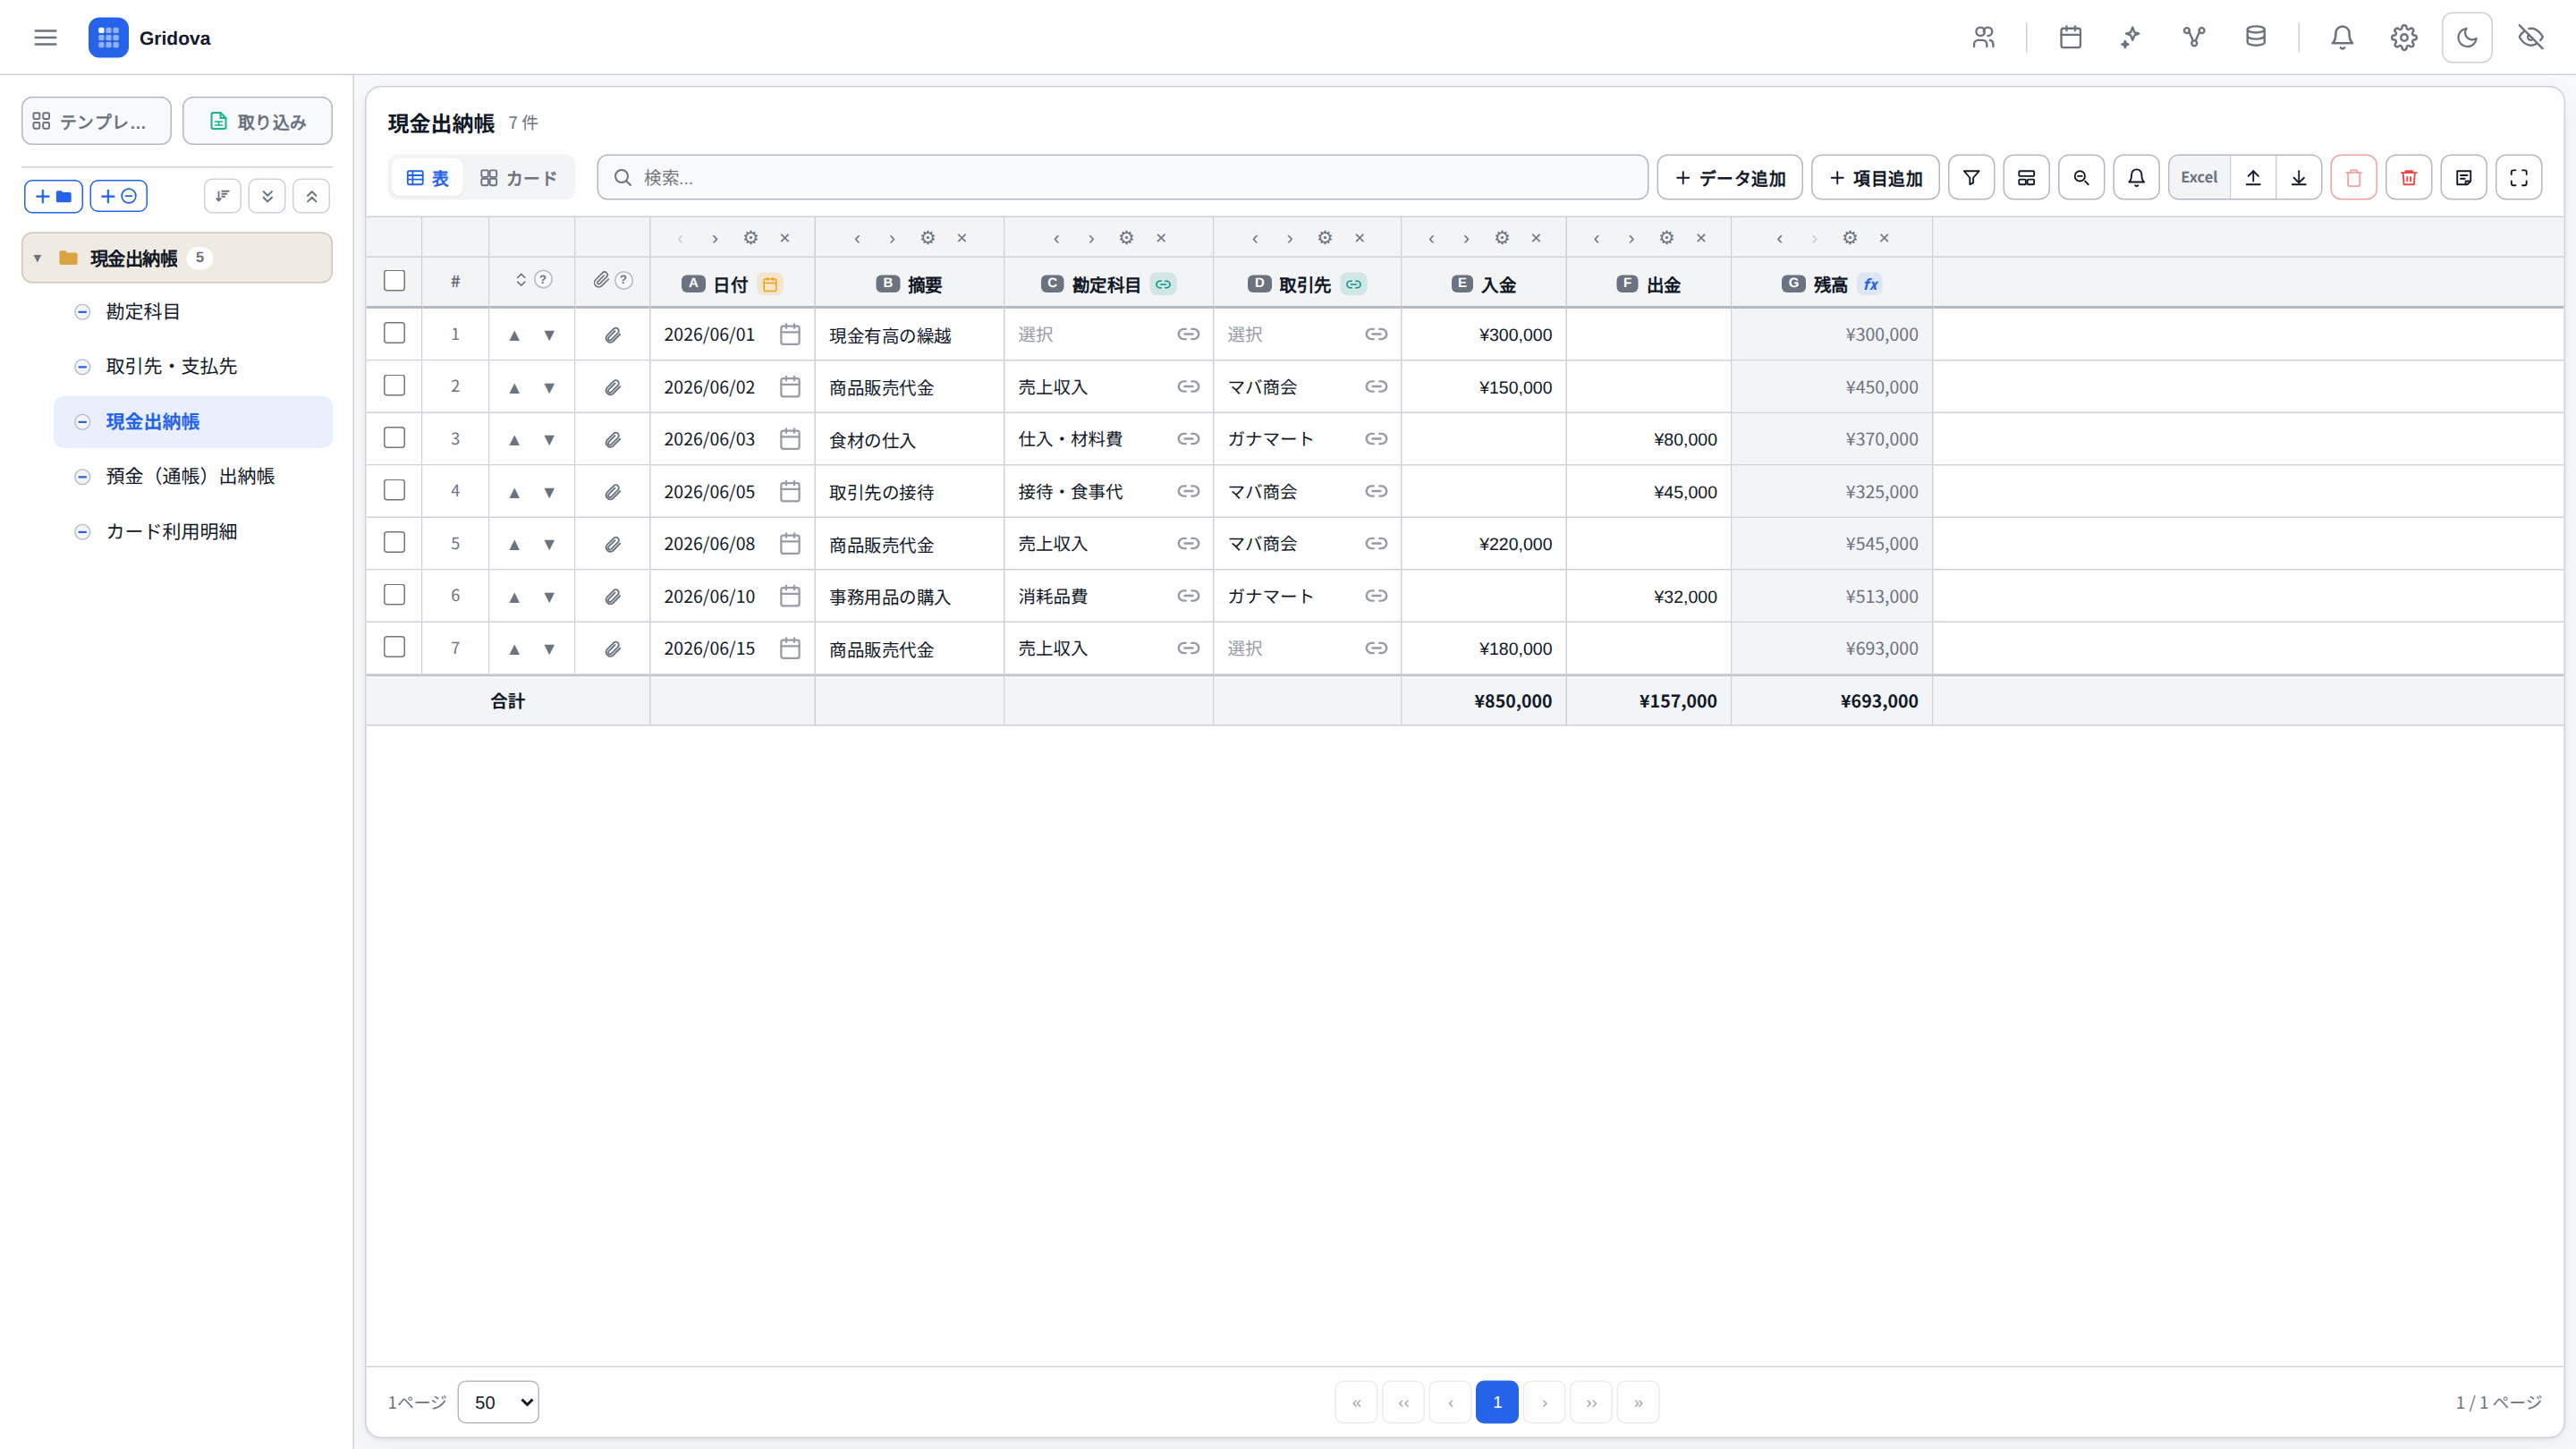Check the checkbox for row 2
This screenshot has width=2576, height=1449.
click(394, 386)
